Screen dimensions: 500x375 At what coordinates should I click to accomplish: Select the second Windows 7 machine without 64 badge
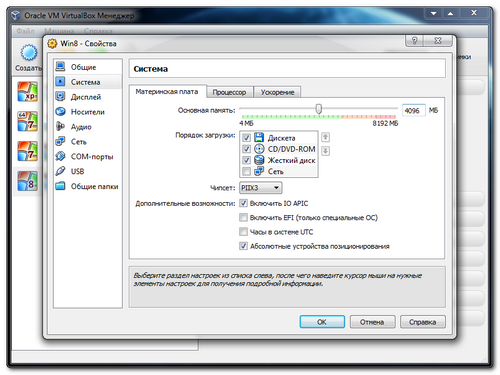tap(27, 151)
